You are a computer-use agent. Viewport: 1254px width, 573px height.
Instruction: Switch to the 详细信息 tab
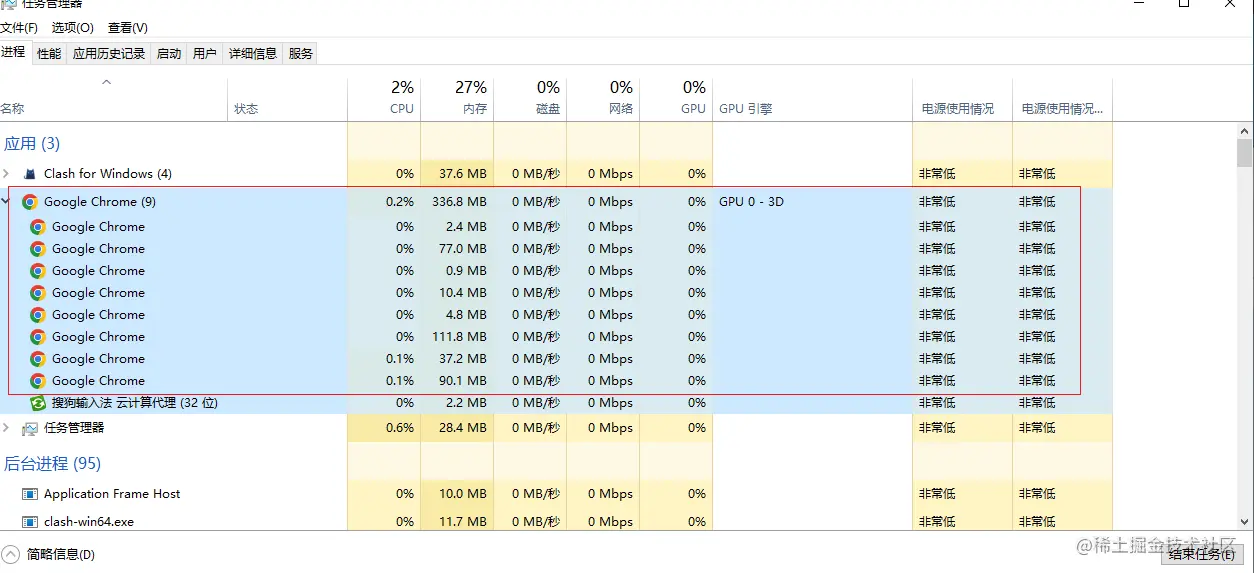coord(252,54)
